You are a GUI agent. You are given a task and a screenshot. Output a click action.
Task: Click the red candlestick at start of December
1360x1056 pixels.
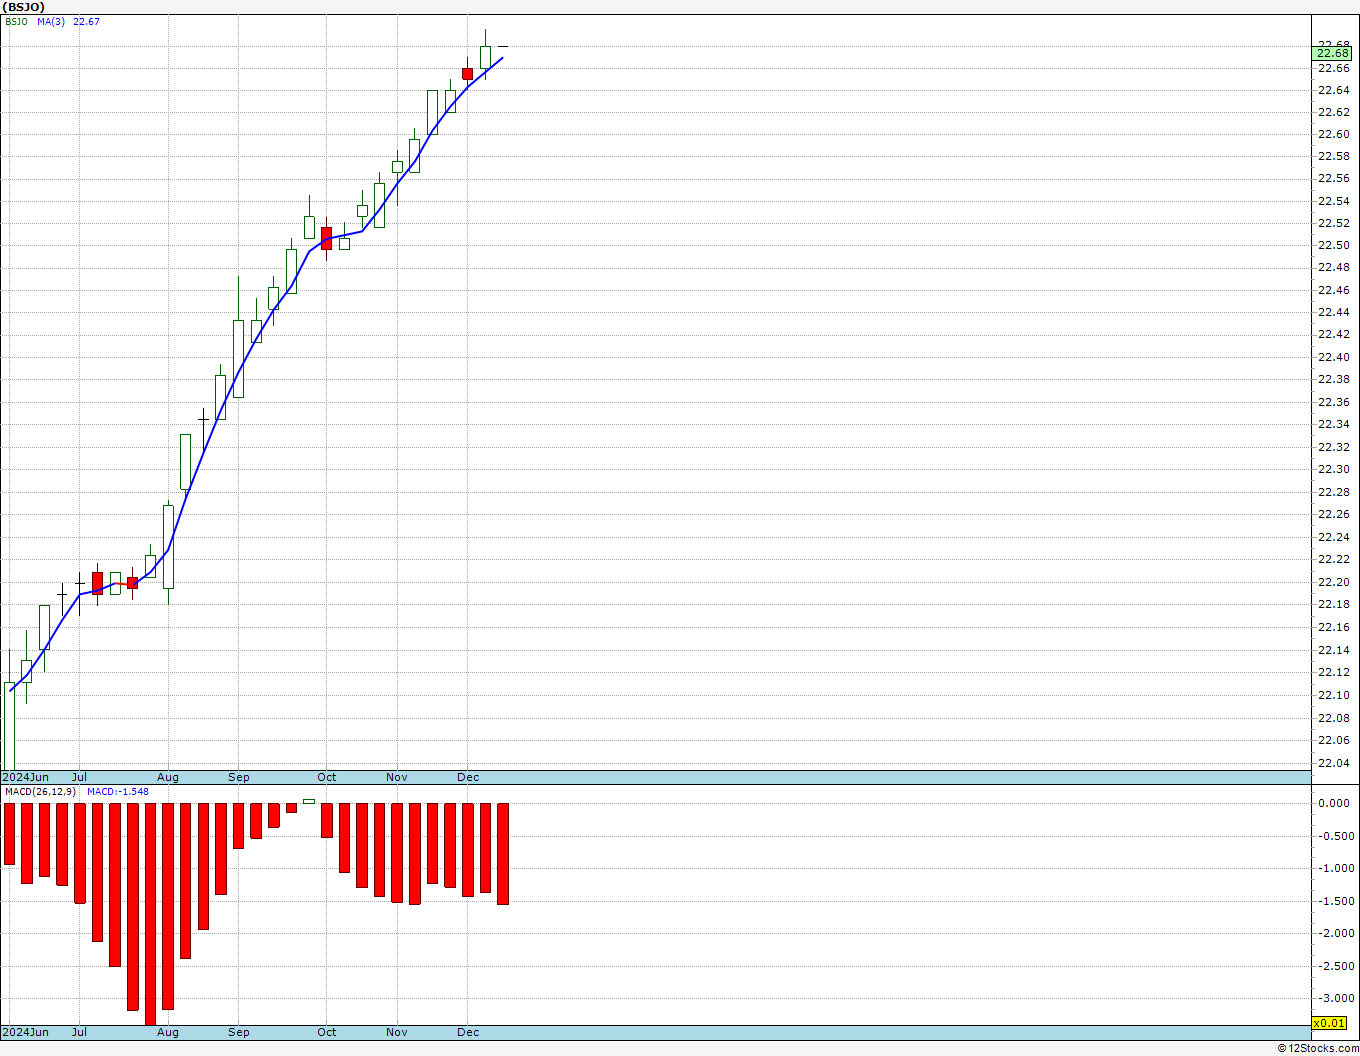pyautogui.click(x=467, y=73)
